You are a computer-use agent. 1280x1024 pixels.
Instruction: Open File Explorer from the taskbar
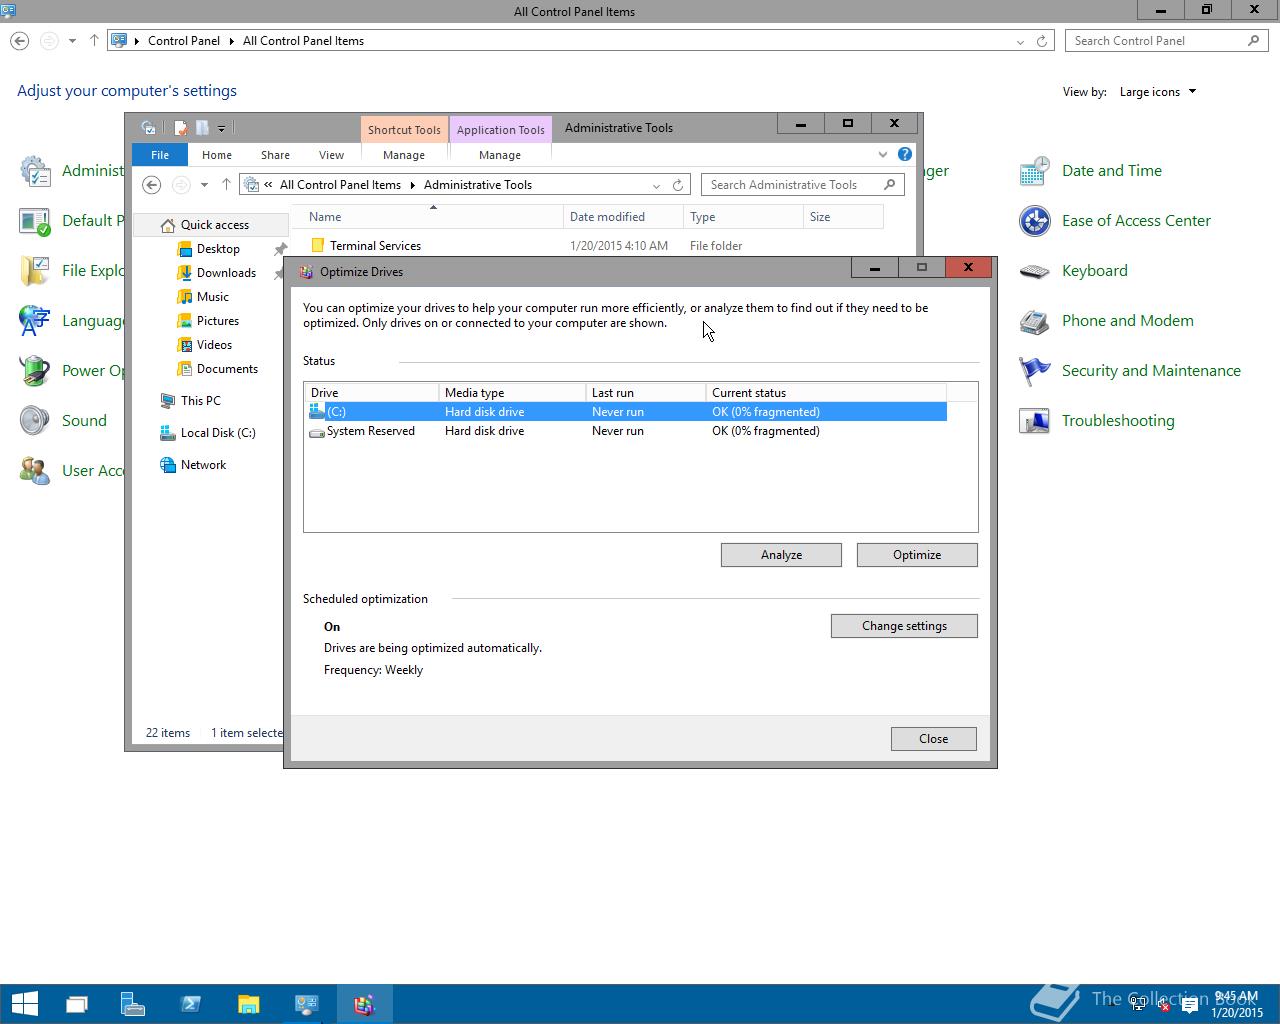click(x=248, y=1004)
